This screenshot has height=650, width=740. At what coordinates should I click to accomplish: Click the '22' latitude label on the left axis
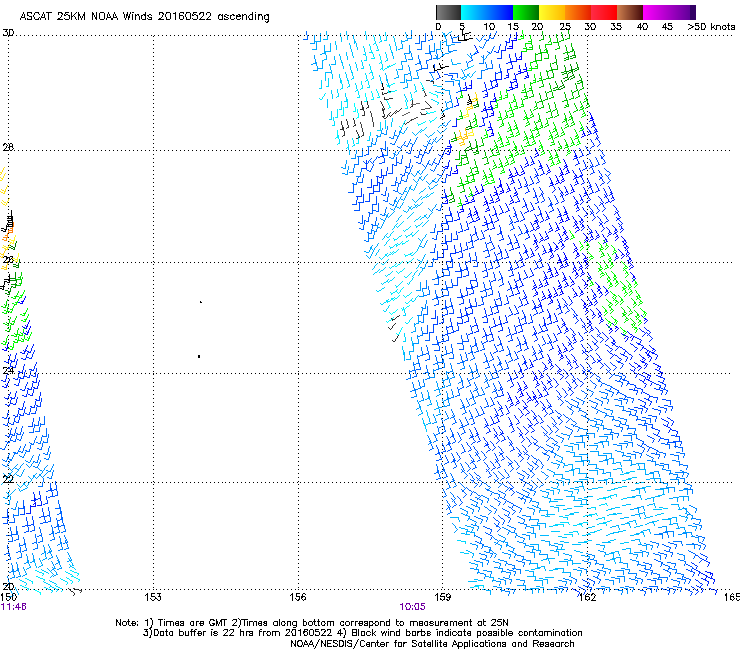coord(8,479)
